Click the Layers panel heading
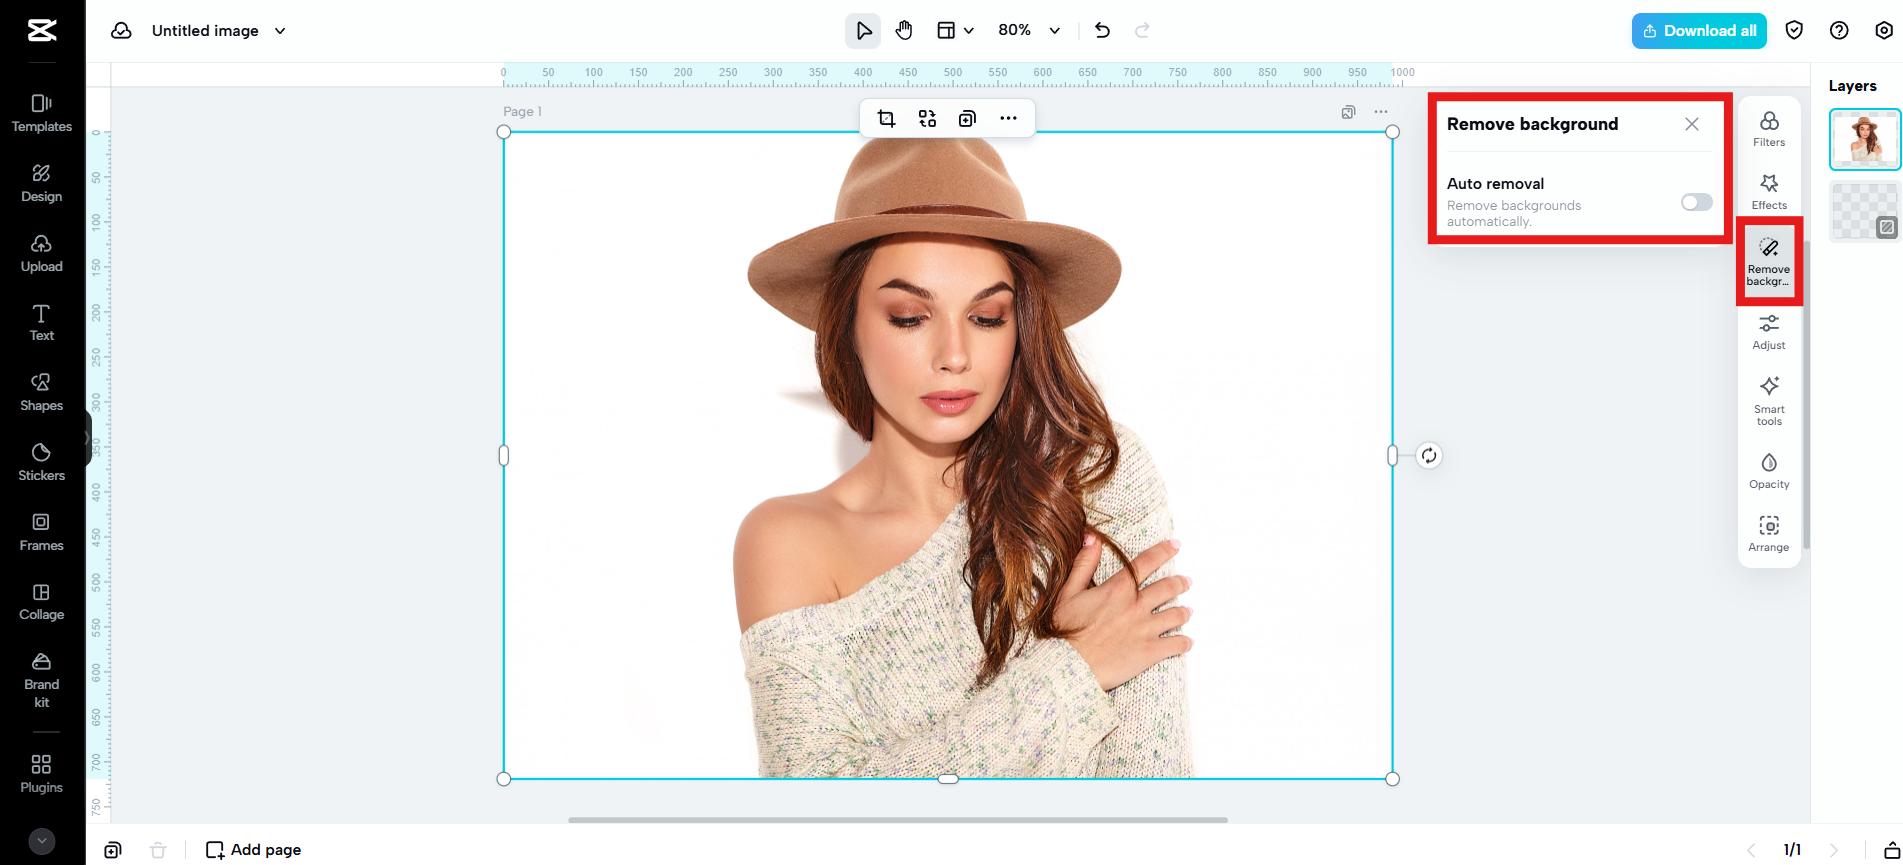The image size is (1903, 865). 1852,86
